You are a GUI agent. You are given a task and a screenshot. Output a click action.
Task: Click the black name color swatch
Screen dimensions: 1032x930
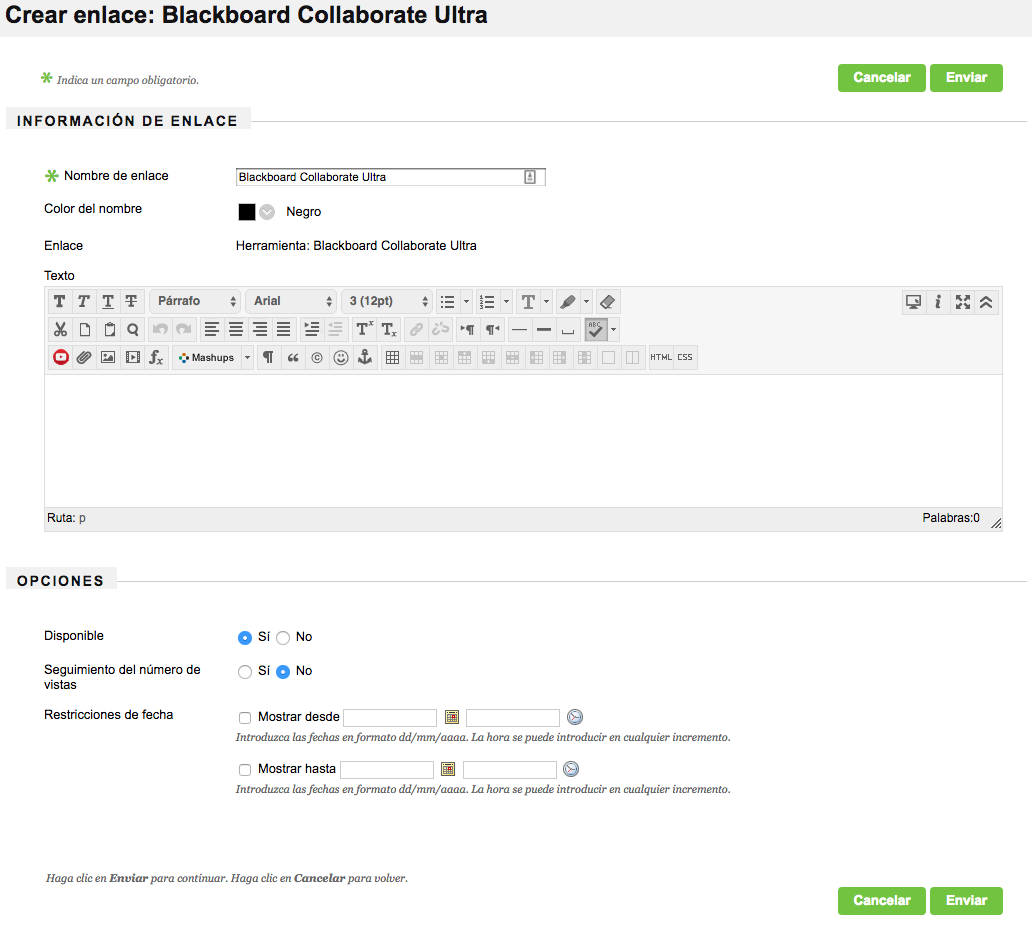[247, 212]
